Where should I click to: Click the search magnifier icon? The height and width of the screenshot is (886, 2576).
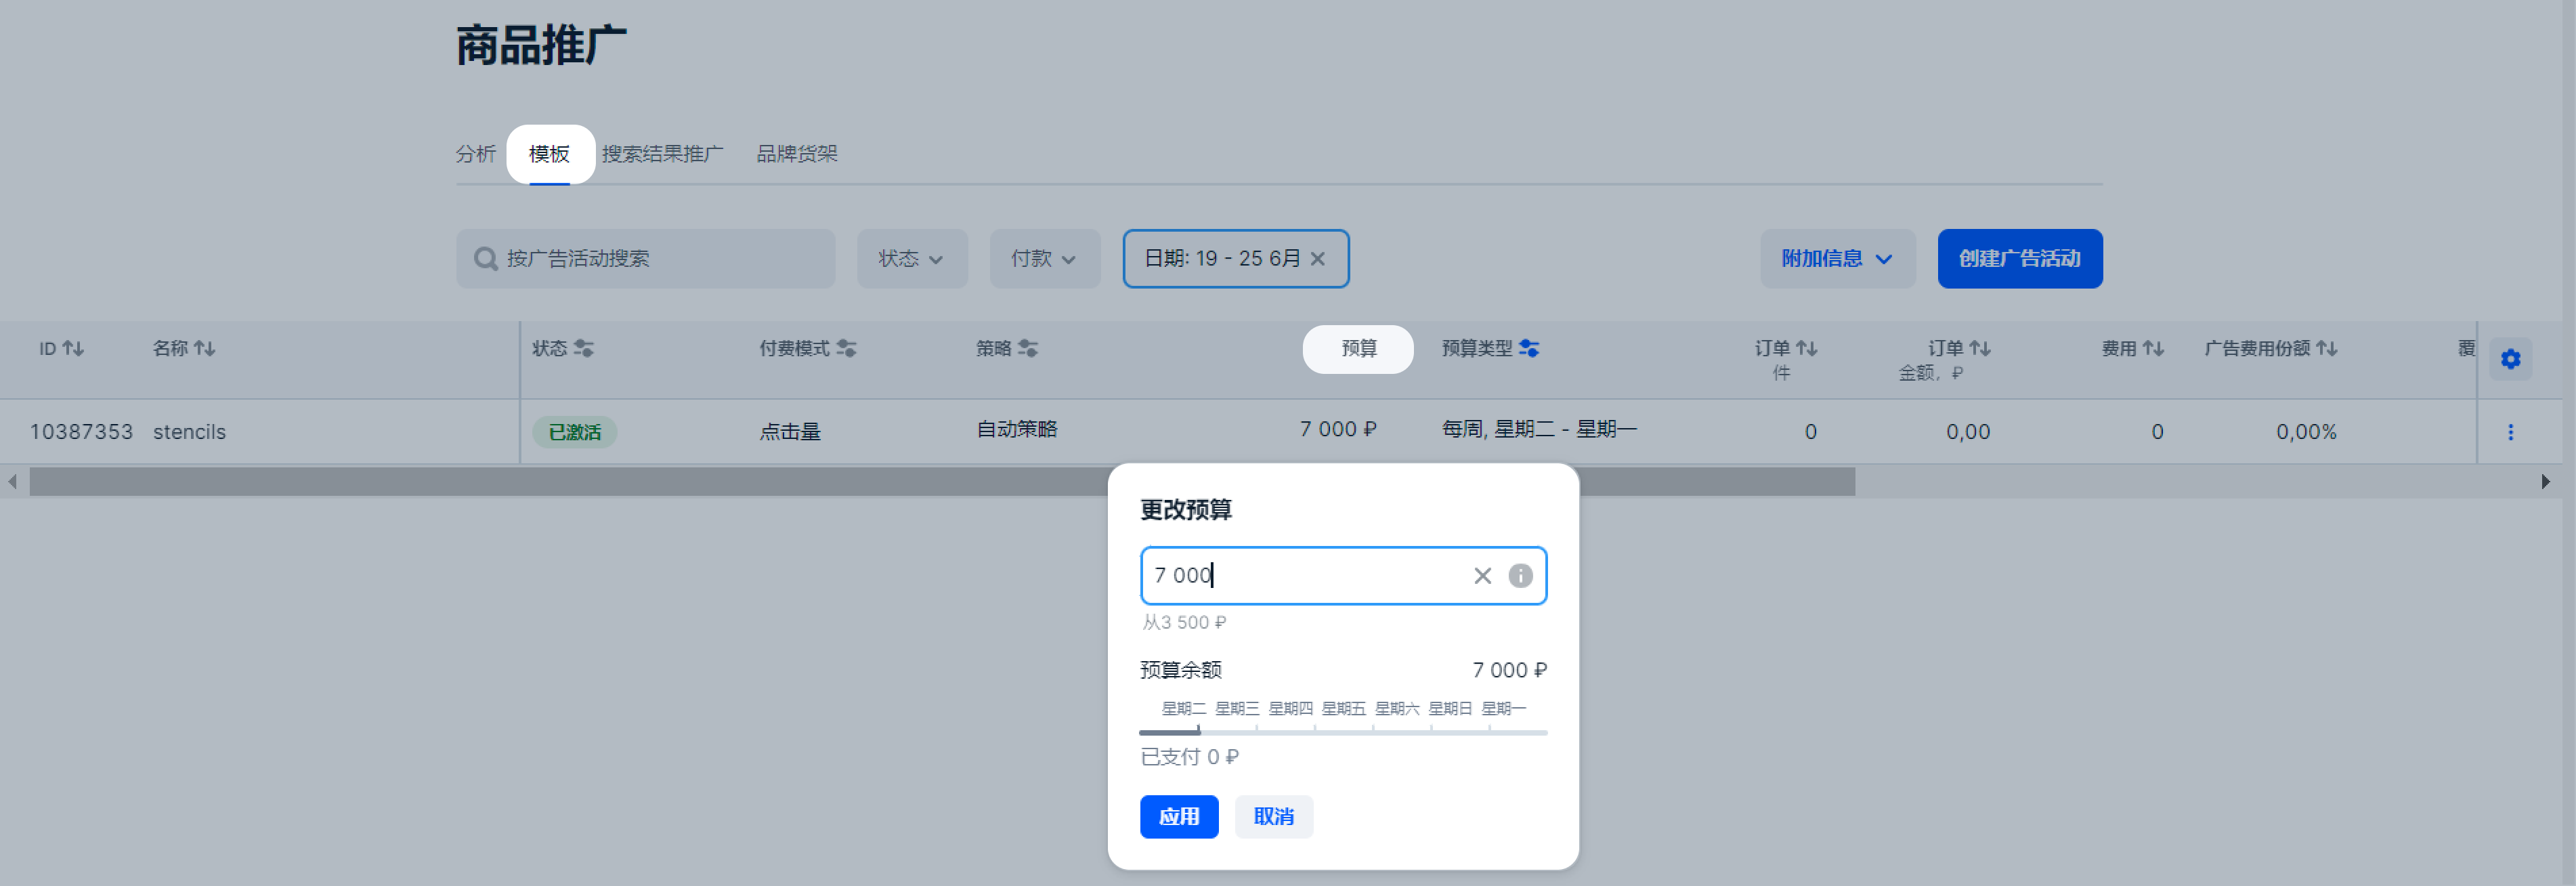coord(486,259)
